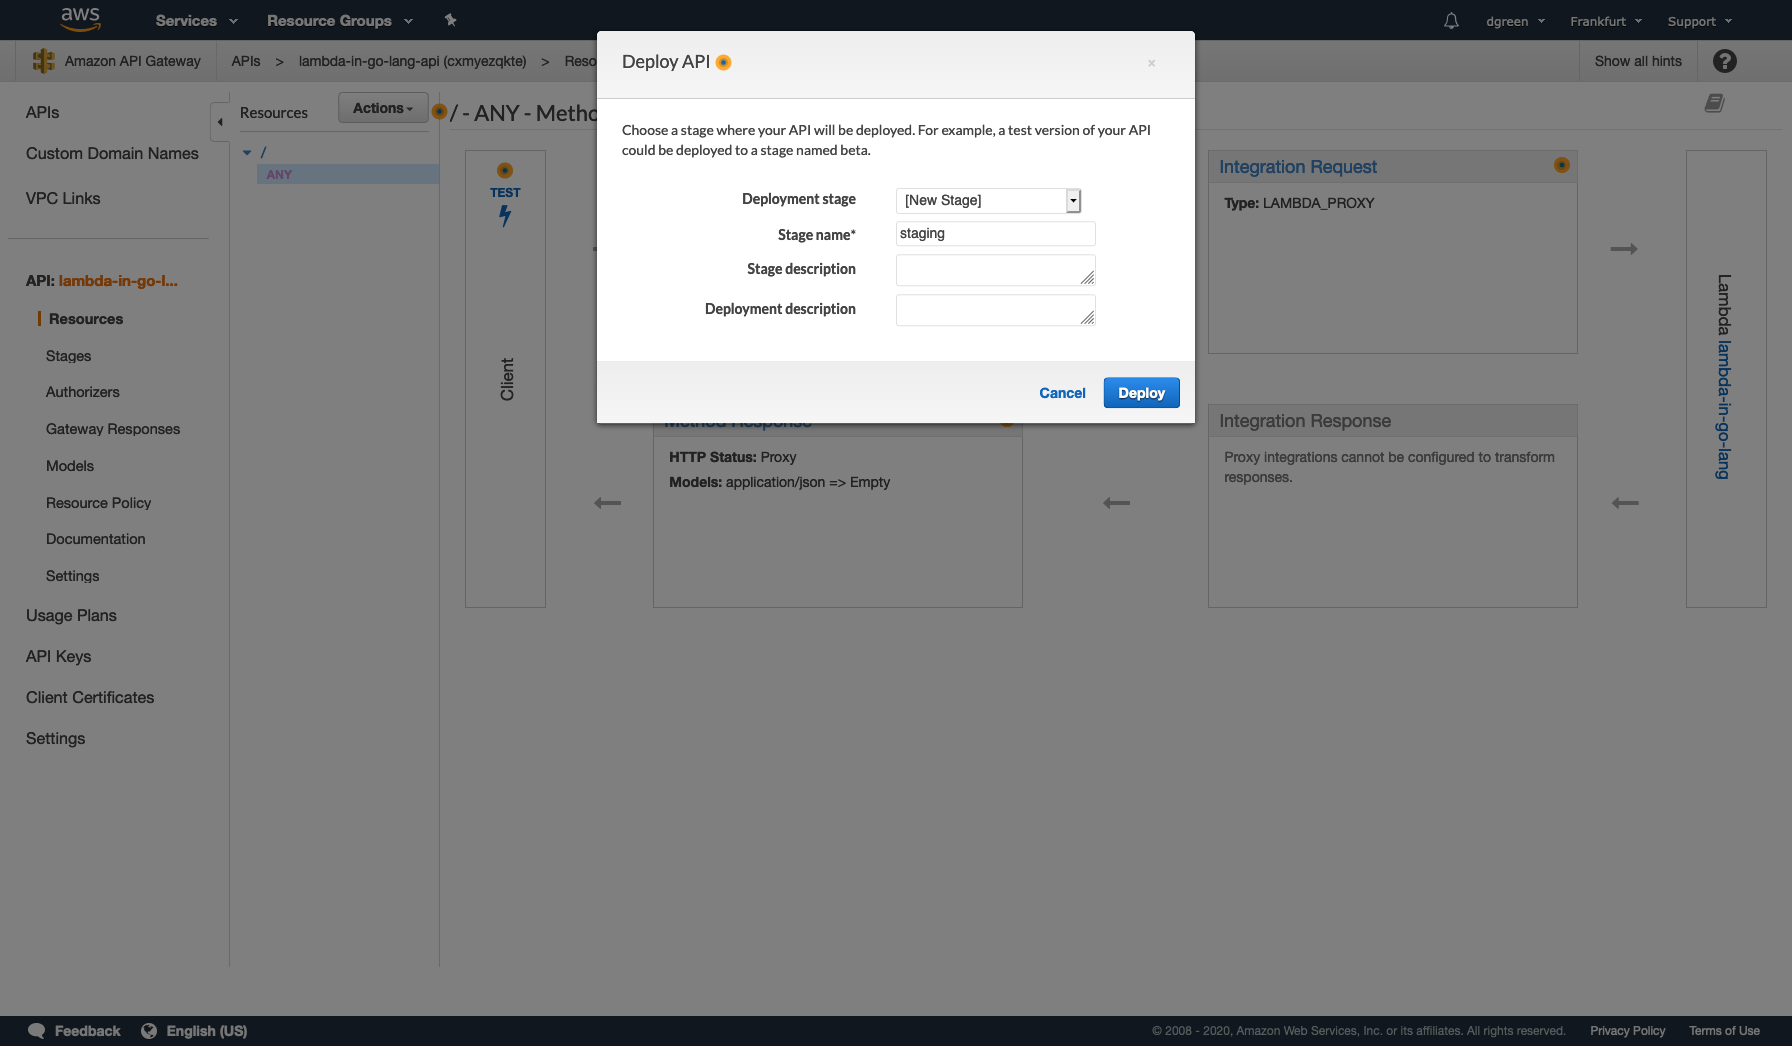Open the Actions dropdown
The image size is (1792, 1046).
tap(383, 108)
